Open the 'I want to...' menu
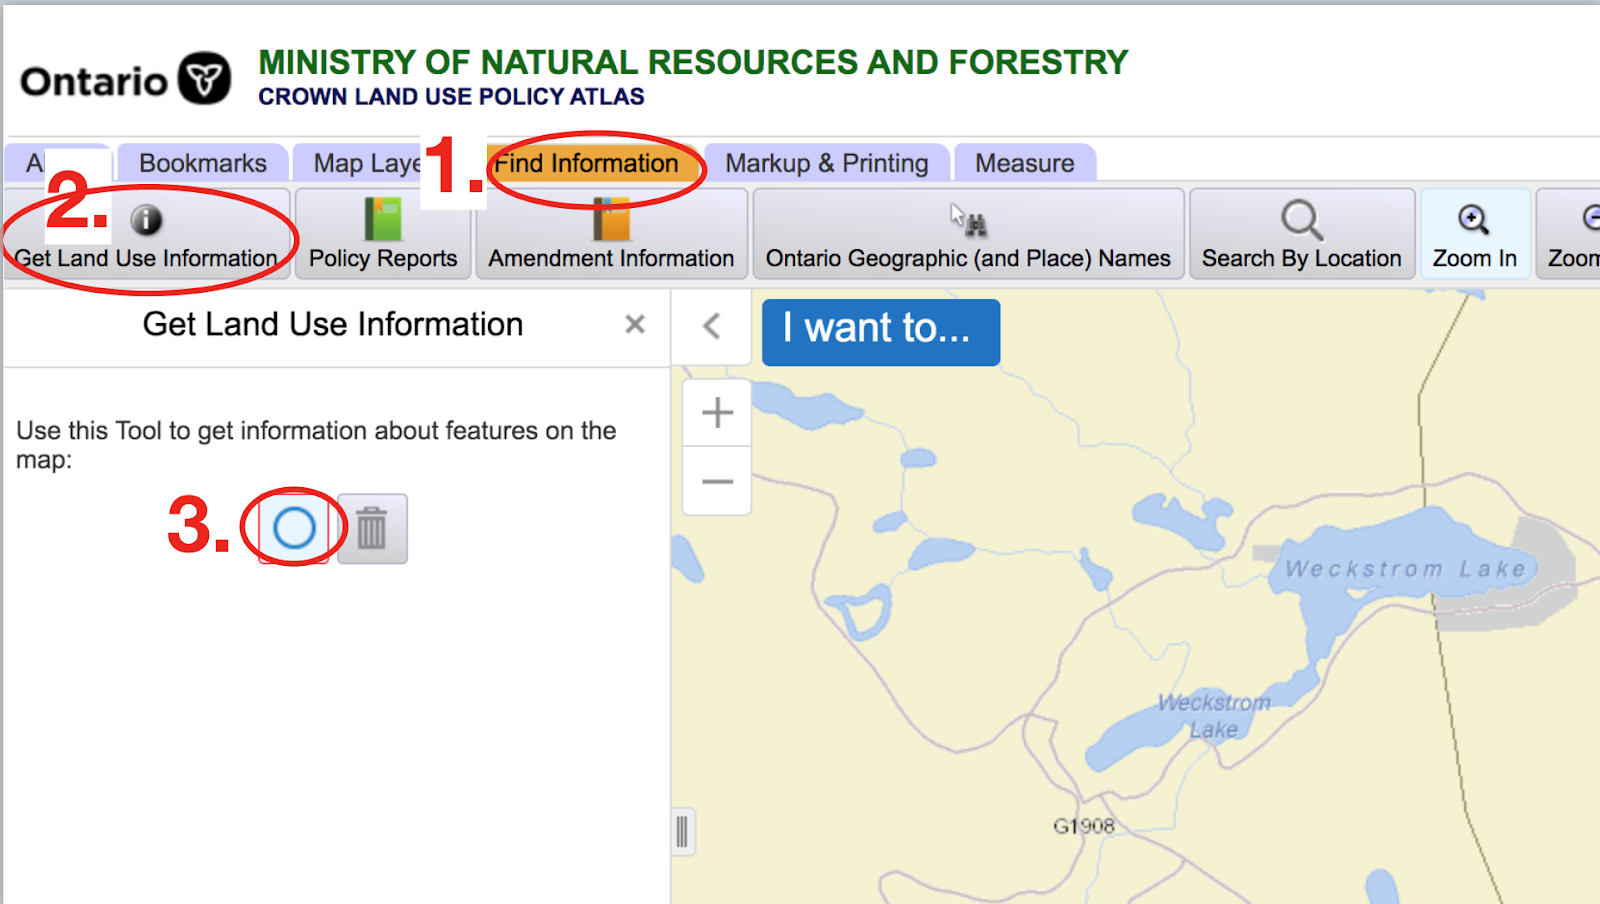Image resolution: width=1600 pixels, height=904 pixels. [x=881, y=332]
